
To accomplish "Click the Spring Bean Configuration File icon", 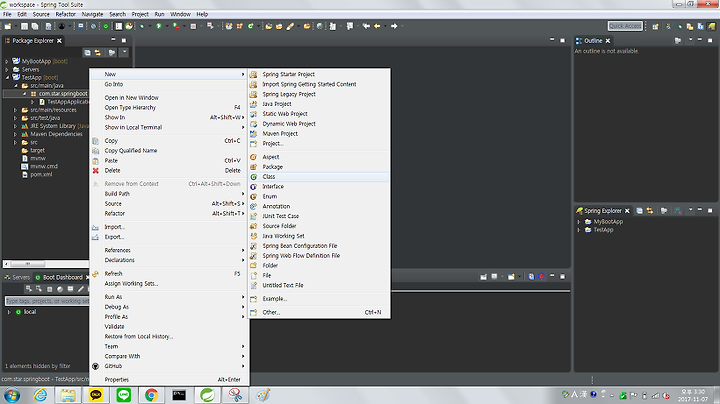I will pos(253,246).
